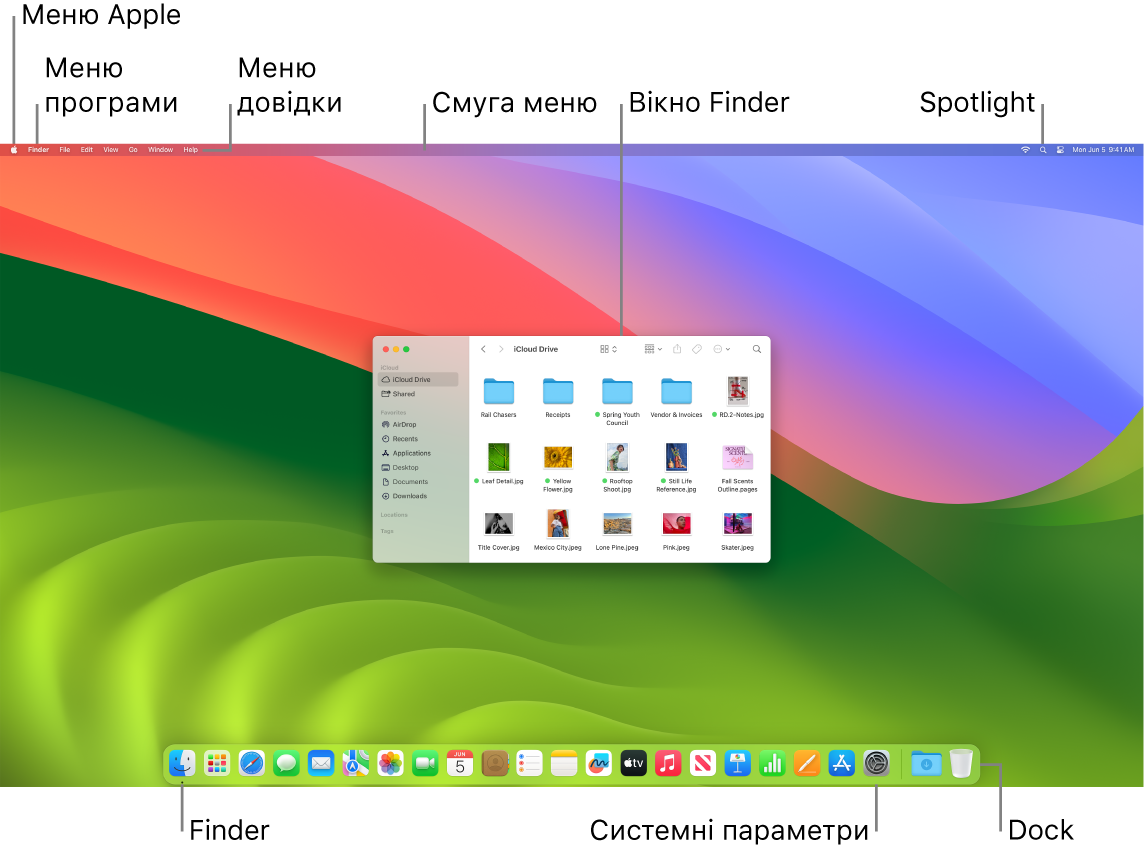Click the Share icon in Finder toolbar
The width and height of the screenshot is (1146, 851).
click(677, 349)
